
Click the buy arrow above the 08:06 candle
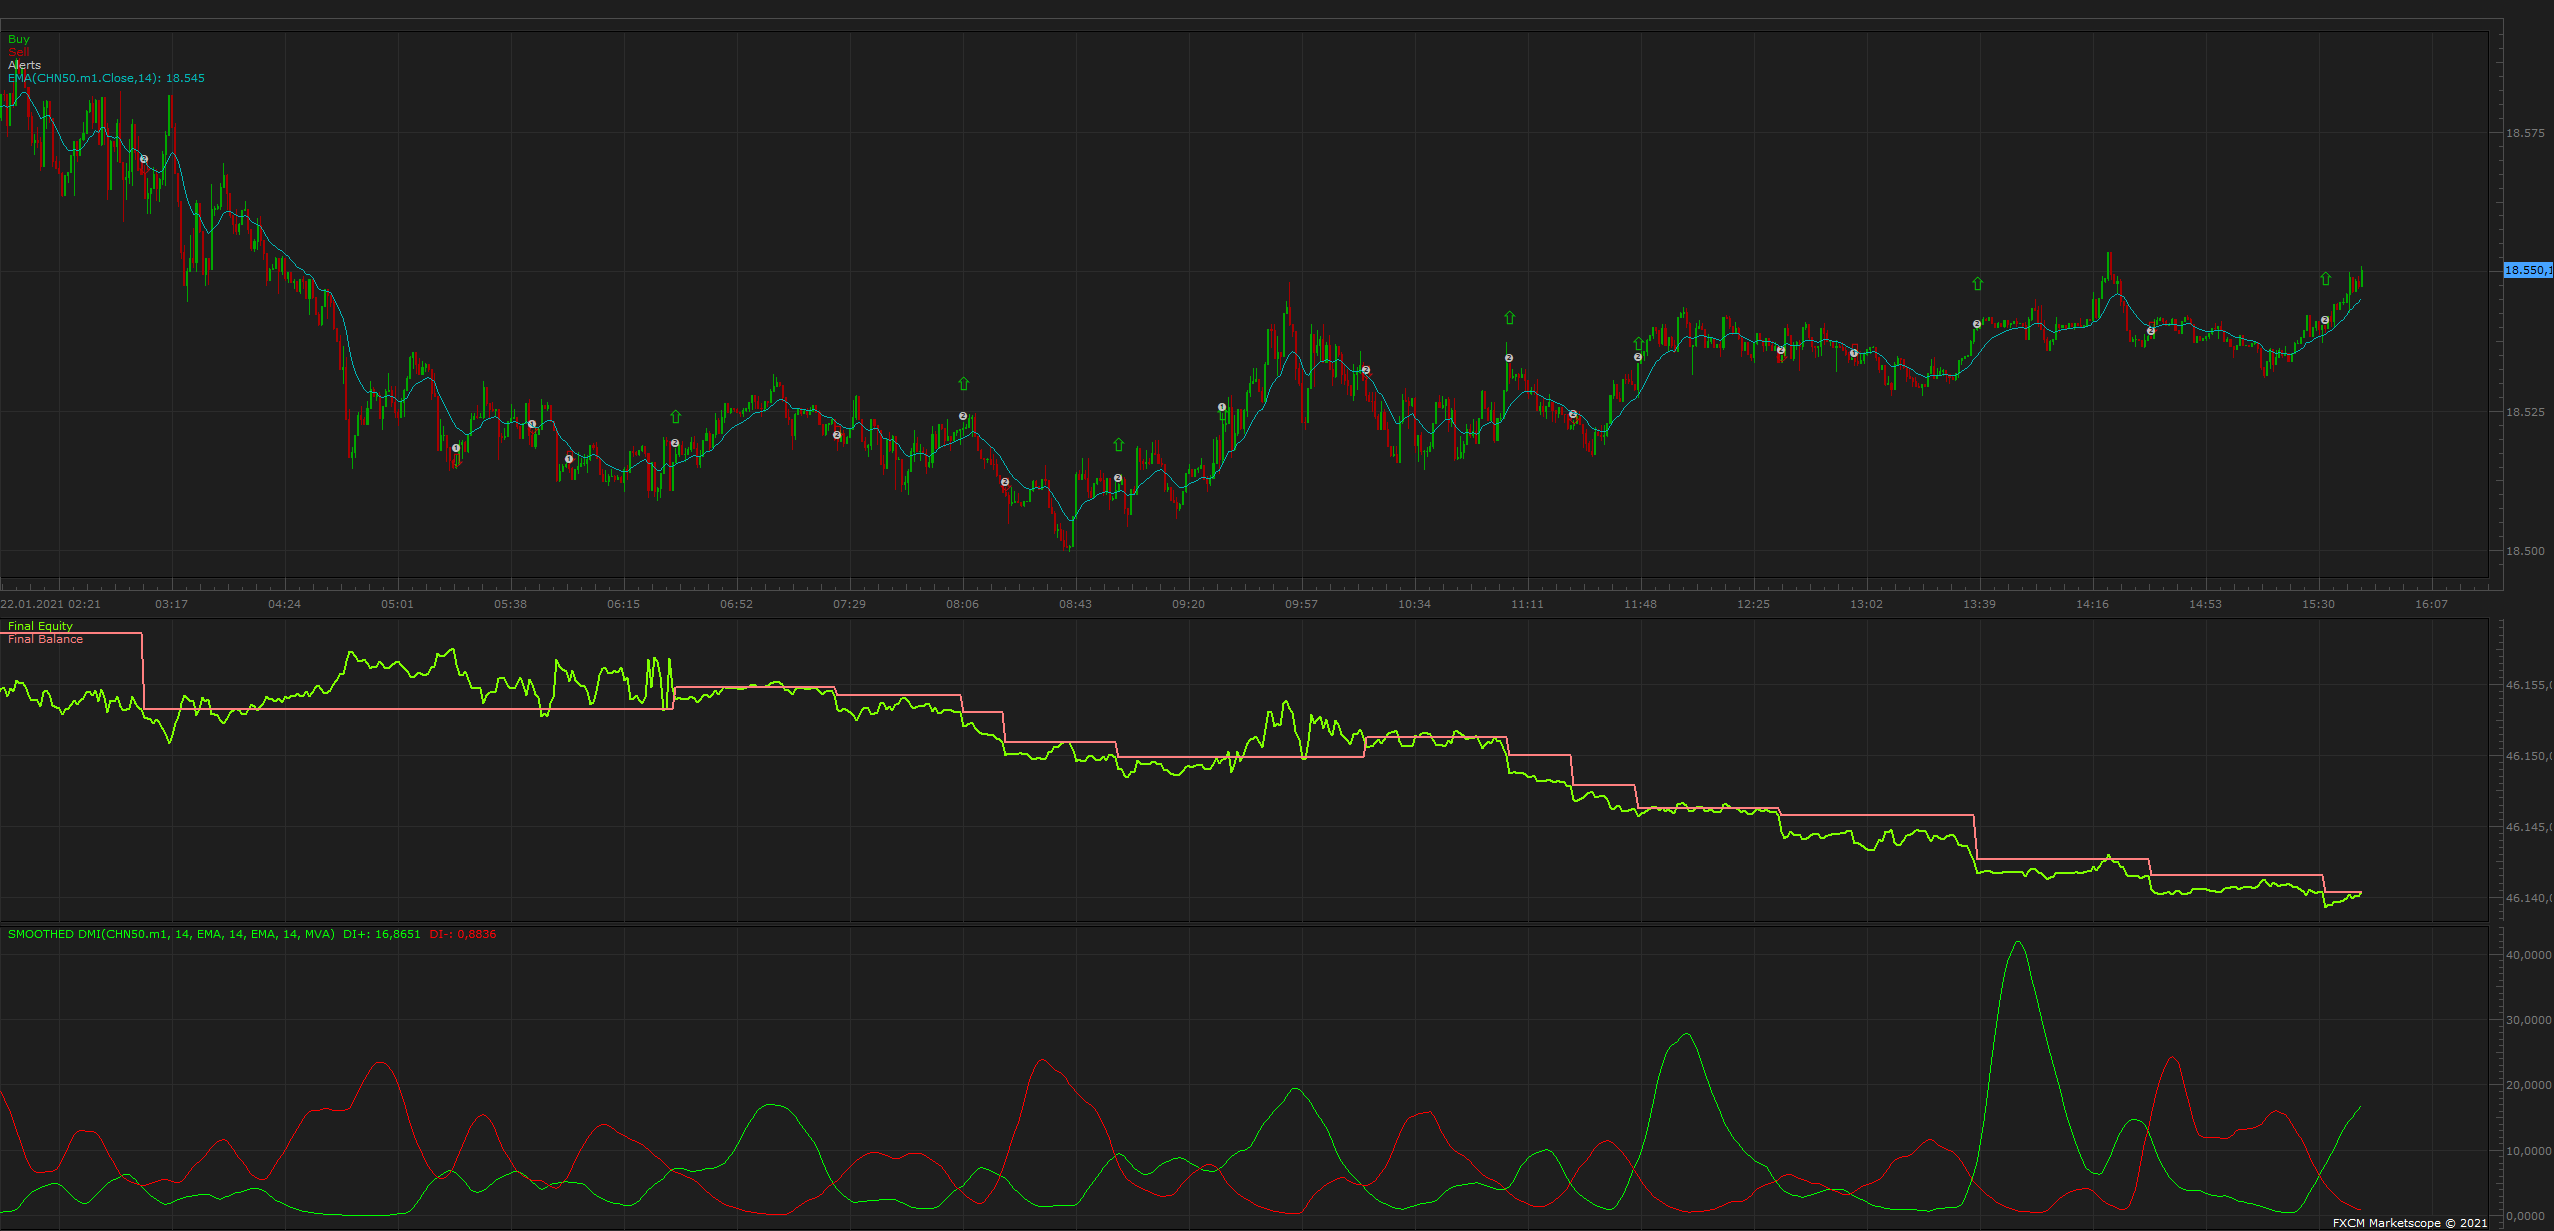963,383
